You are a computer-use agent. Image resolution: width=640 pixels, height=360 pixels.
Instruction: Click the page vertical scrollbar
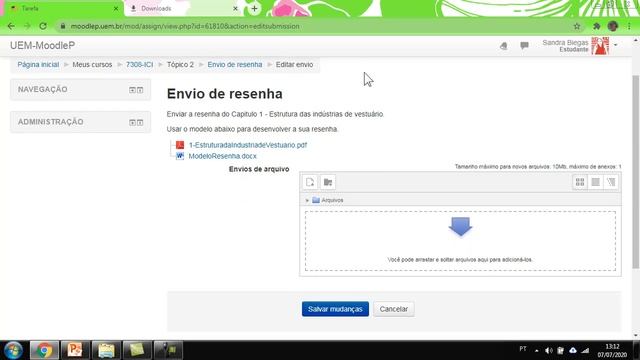pos(635,171)
